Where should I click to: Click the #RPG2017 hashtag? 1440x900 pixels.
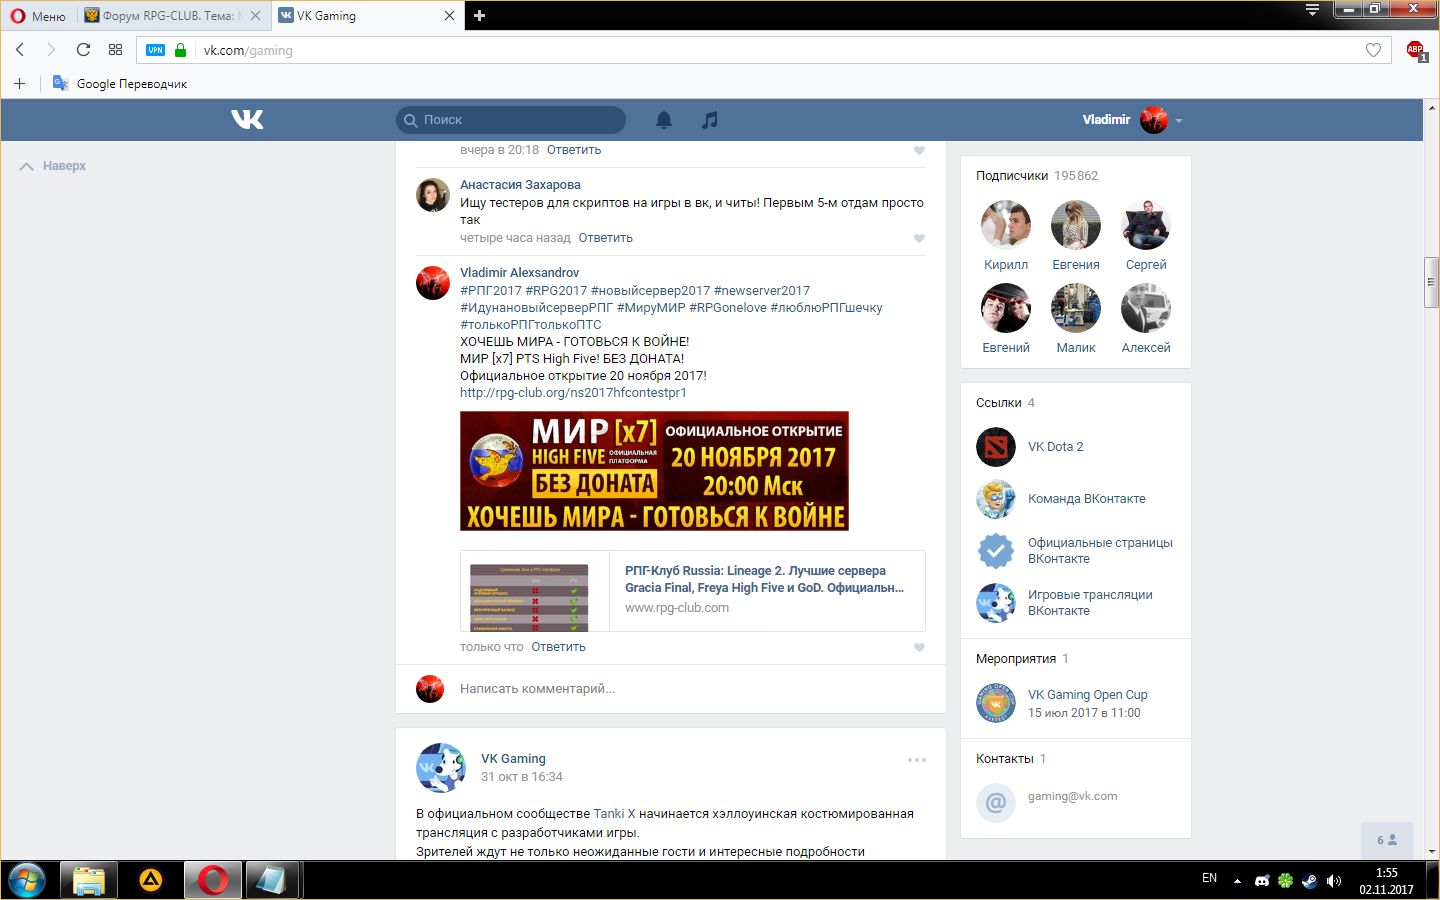click(x=556, y=291)
